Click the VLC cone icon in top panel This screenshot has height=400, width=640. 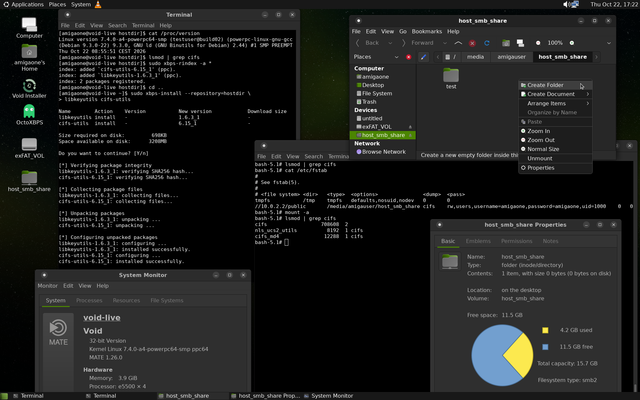98,4
